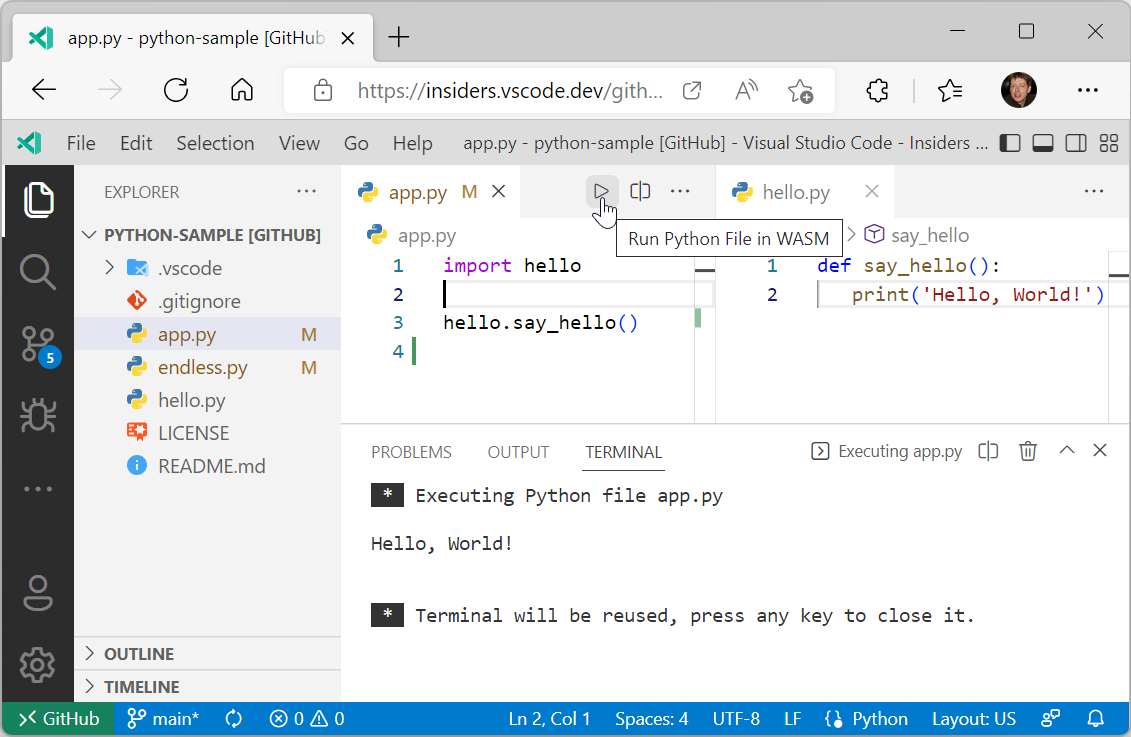This screenshot has width=1131, height=737.
Task: Toggle the secondary side bar
Action: click(x=1075, y=143)
